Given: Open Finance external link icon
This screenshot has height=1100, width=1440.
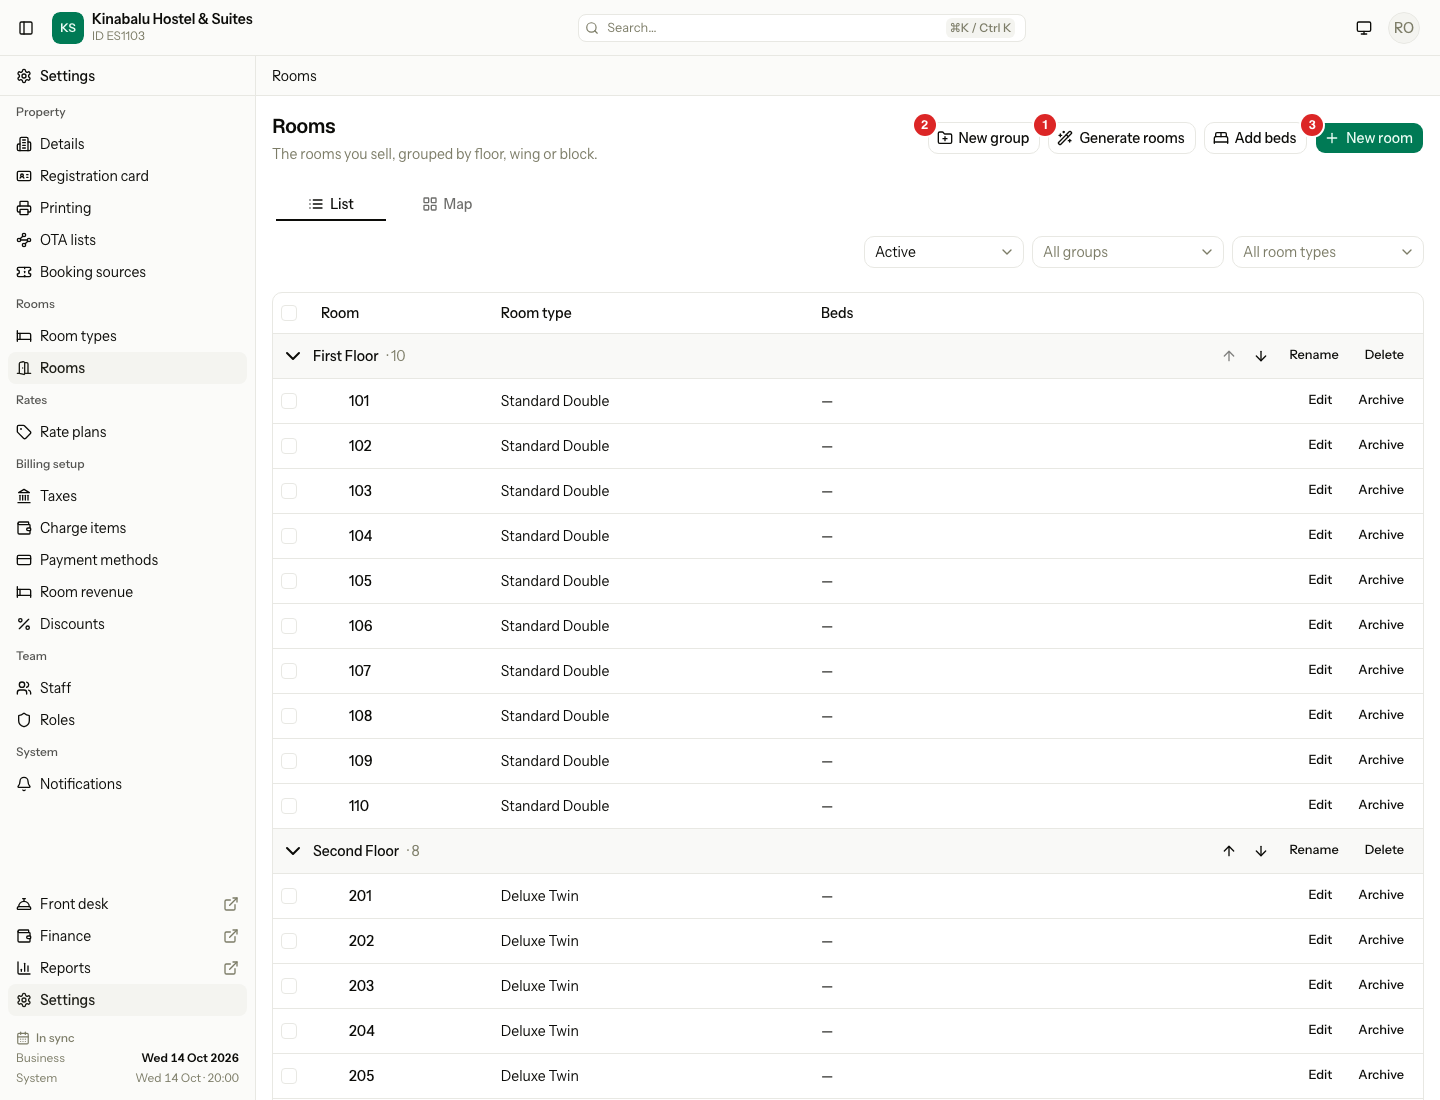Looking at the screenshot, I should point(231,936).
